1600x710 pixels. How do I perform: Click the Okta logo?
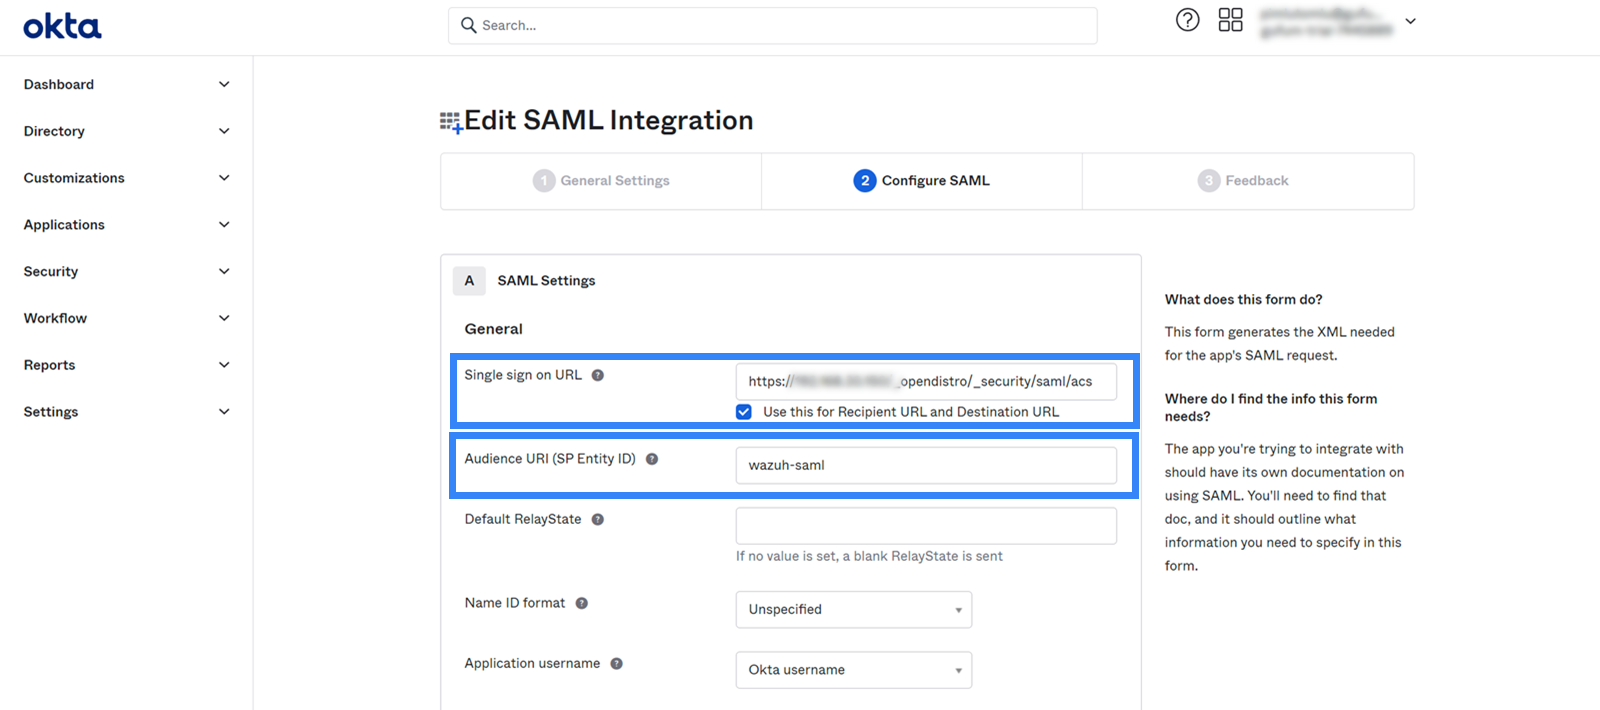pos(62,26)
